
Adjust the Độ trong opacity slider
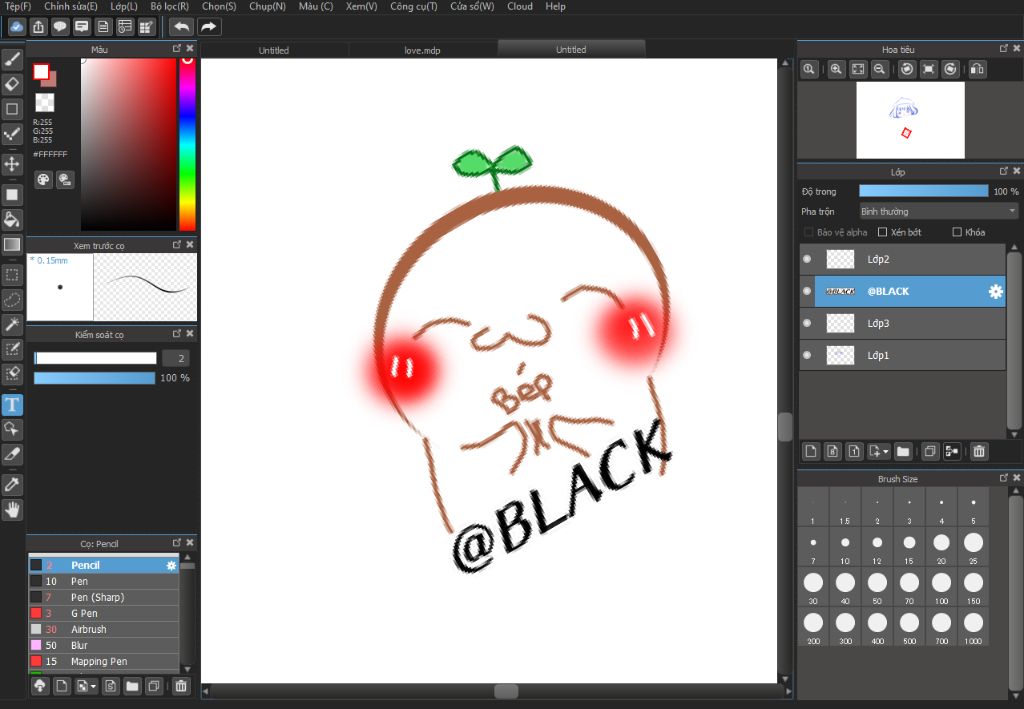click(x=923, y=191)
